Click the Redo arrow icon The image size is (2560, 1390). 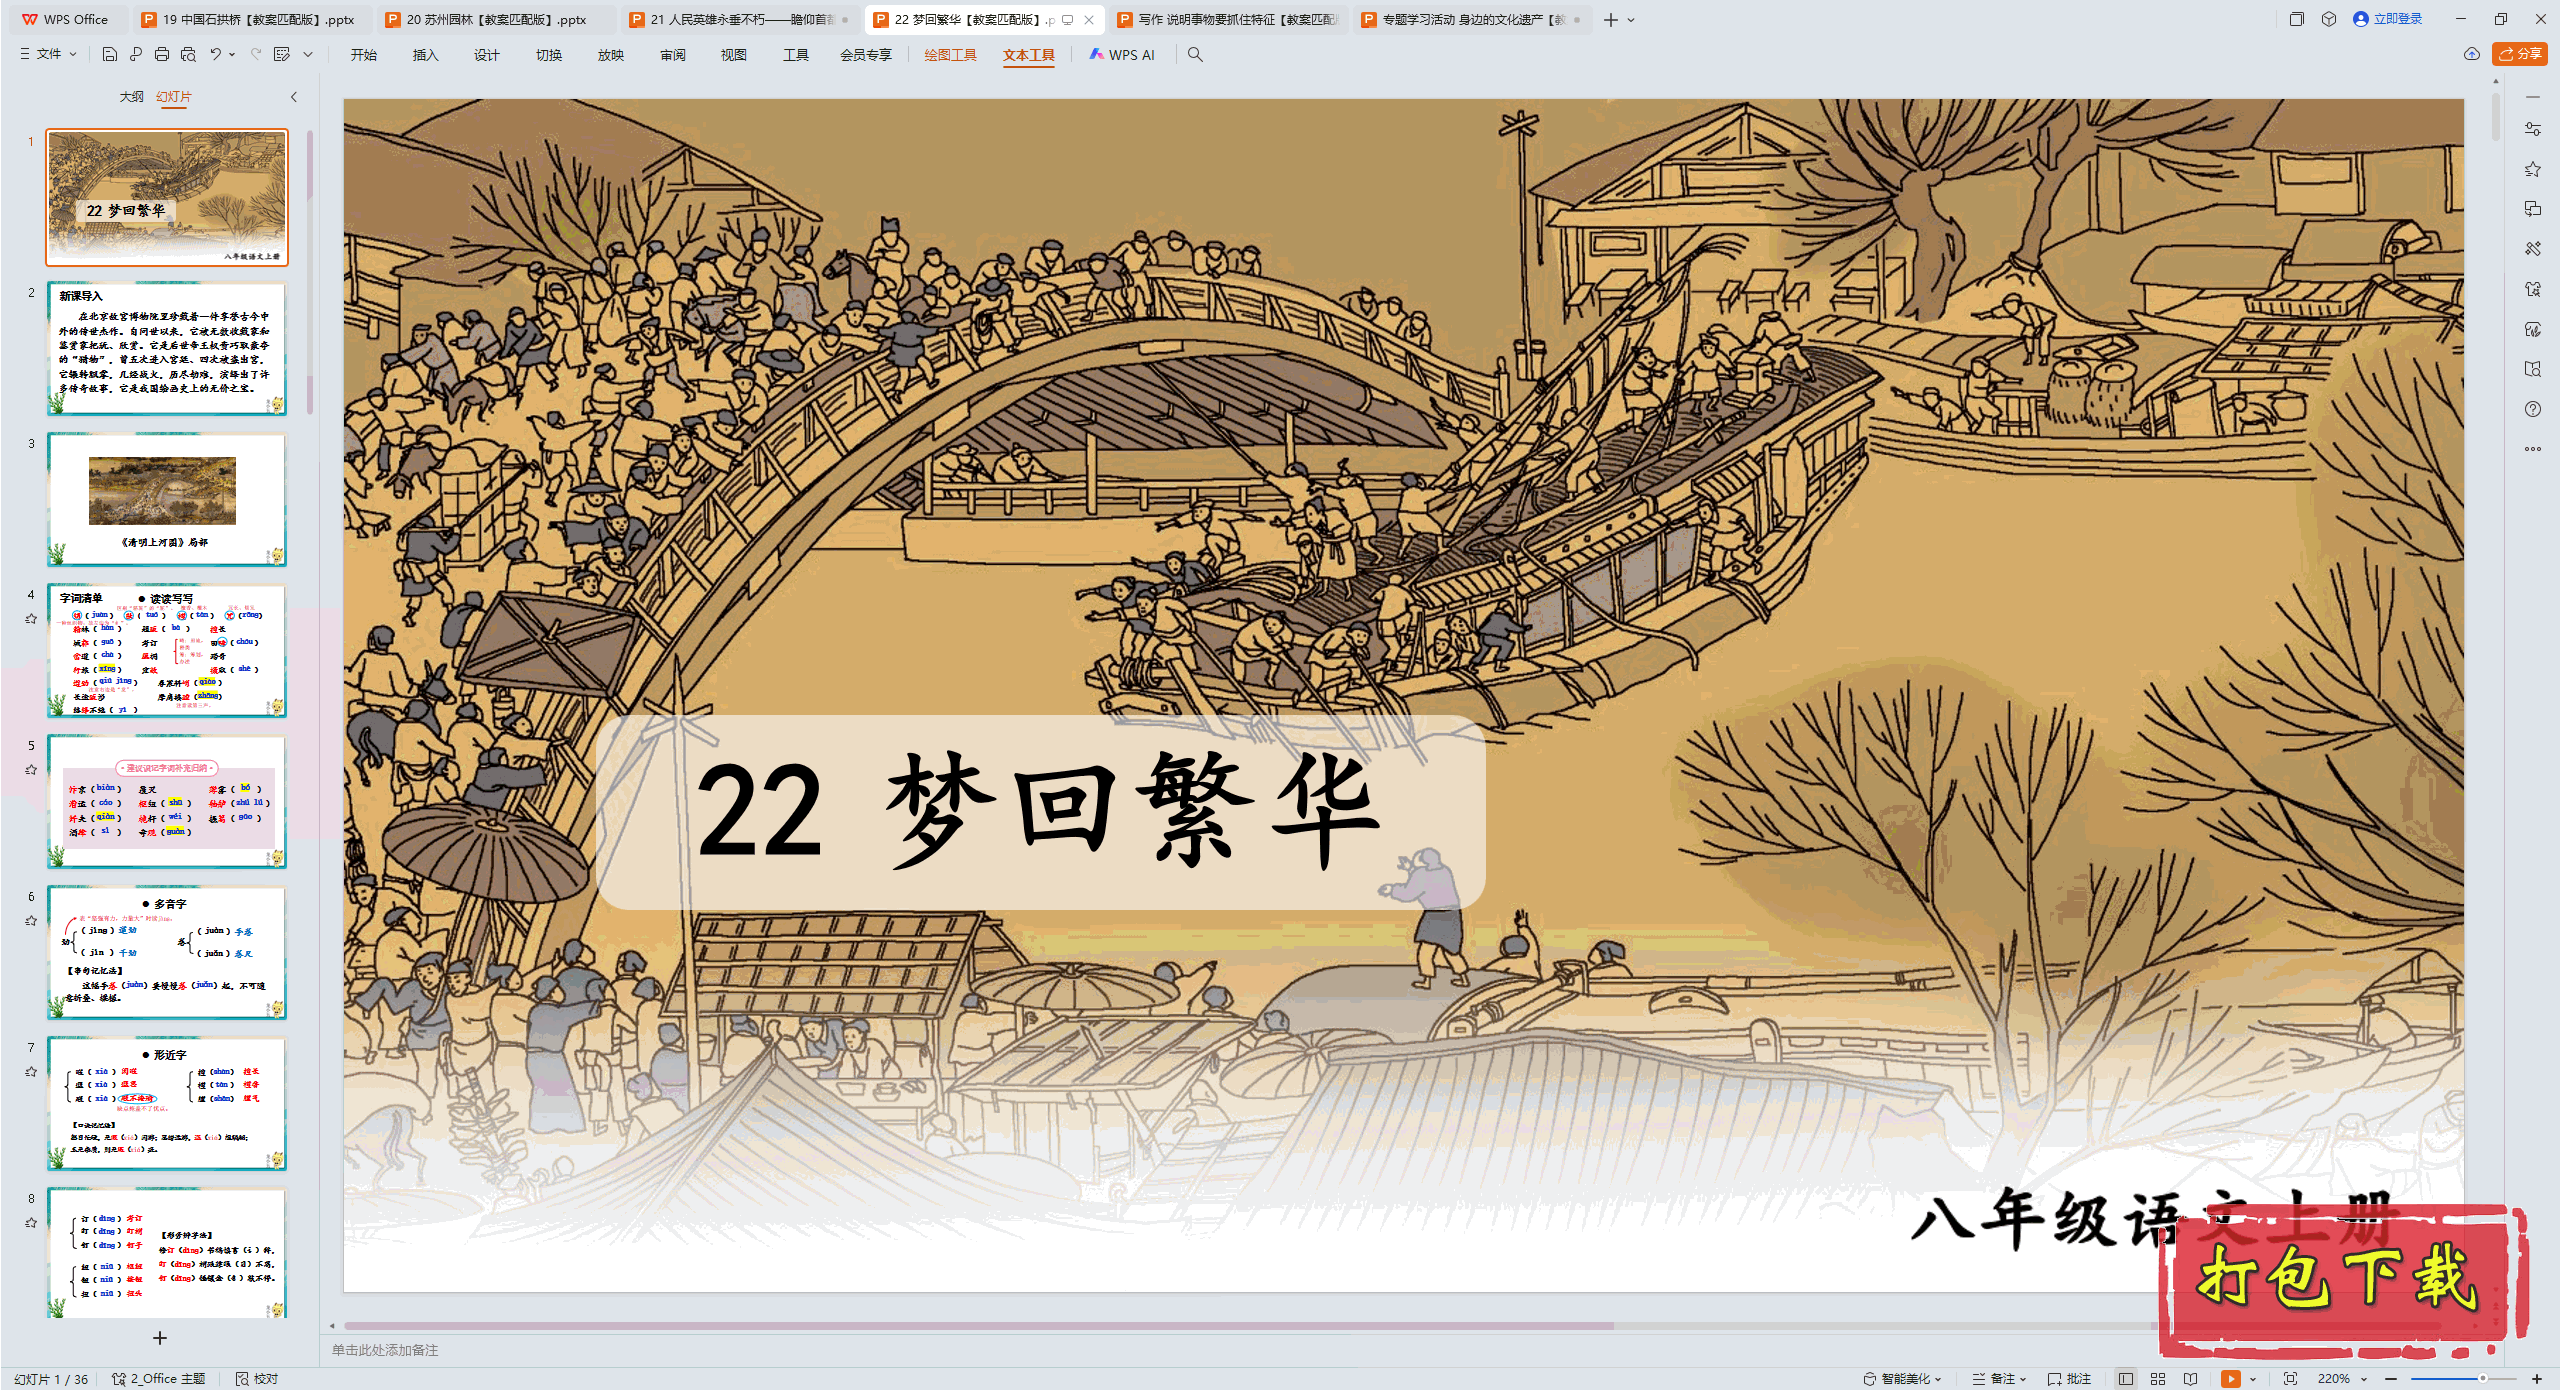pos(256,54)
